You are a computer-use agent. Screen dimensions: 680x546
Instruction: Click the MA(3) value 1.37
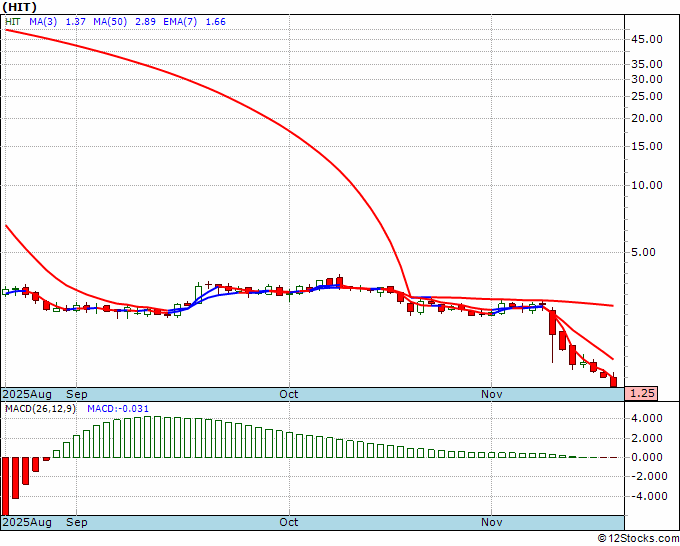click(x=75, y=22)
